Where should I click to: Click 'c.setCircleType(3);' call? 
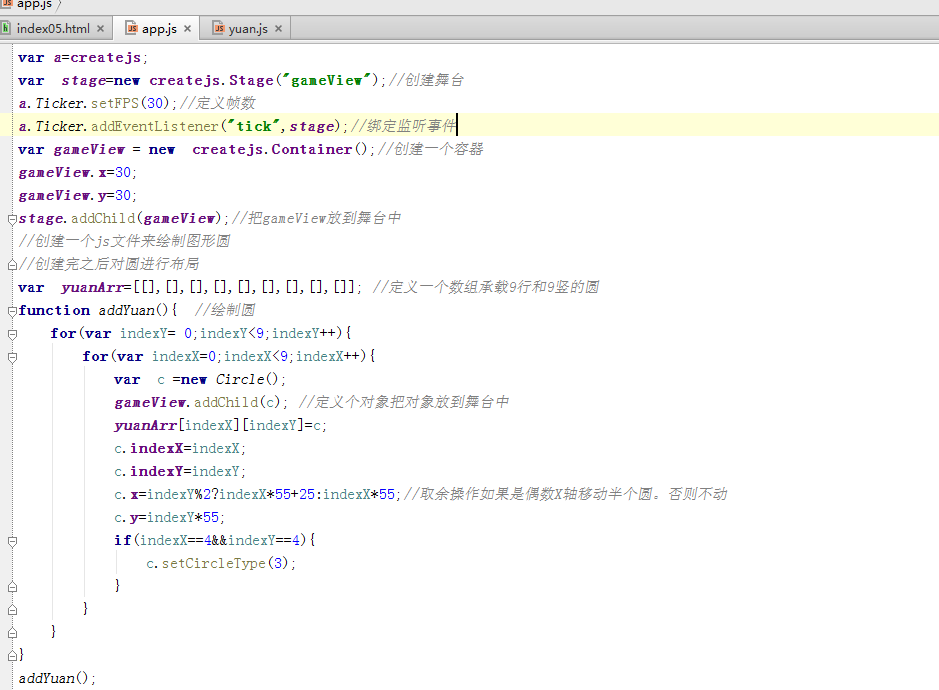coord(221,564)
